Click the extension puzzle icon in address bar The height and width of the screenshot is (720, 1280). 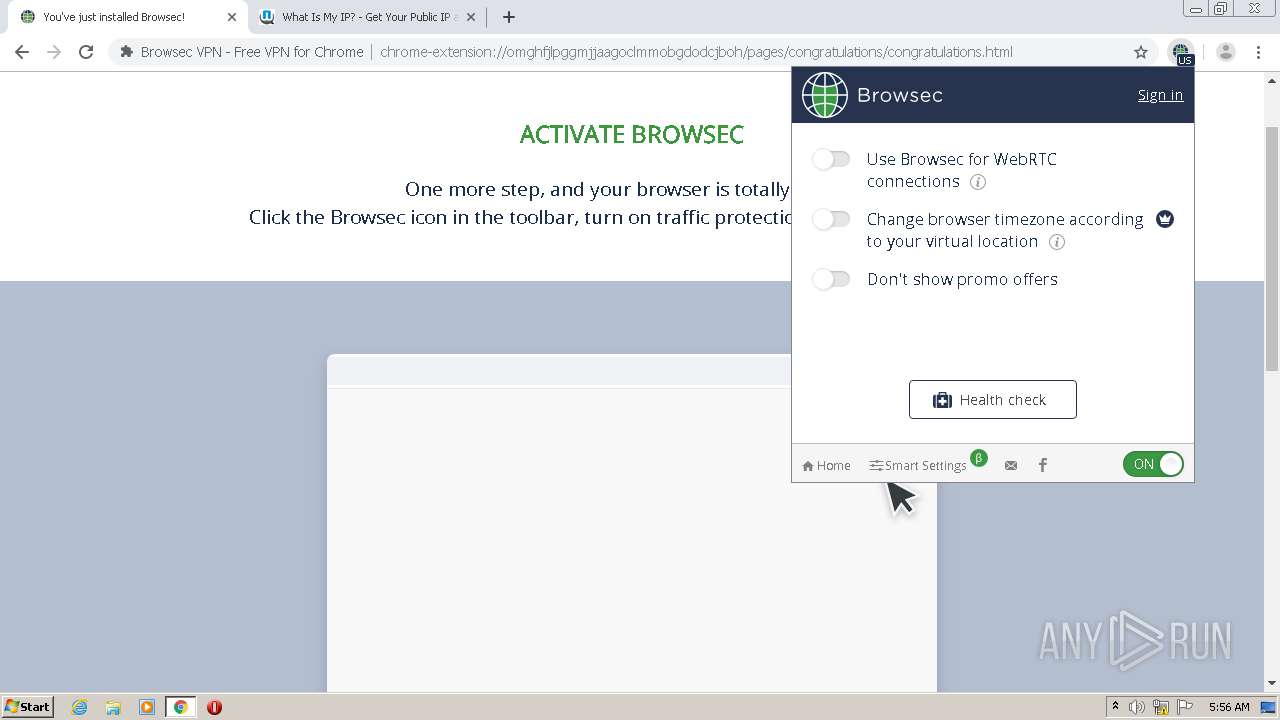126,52
